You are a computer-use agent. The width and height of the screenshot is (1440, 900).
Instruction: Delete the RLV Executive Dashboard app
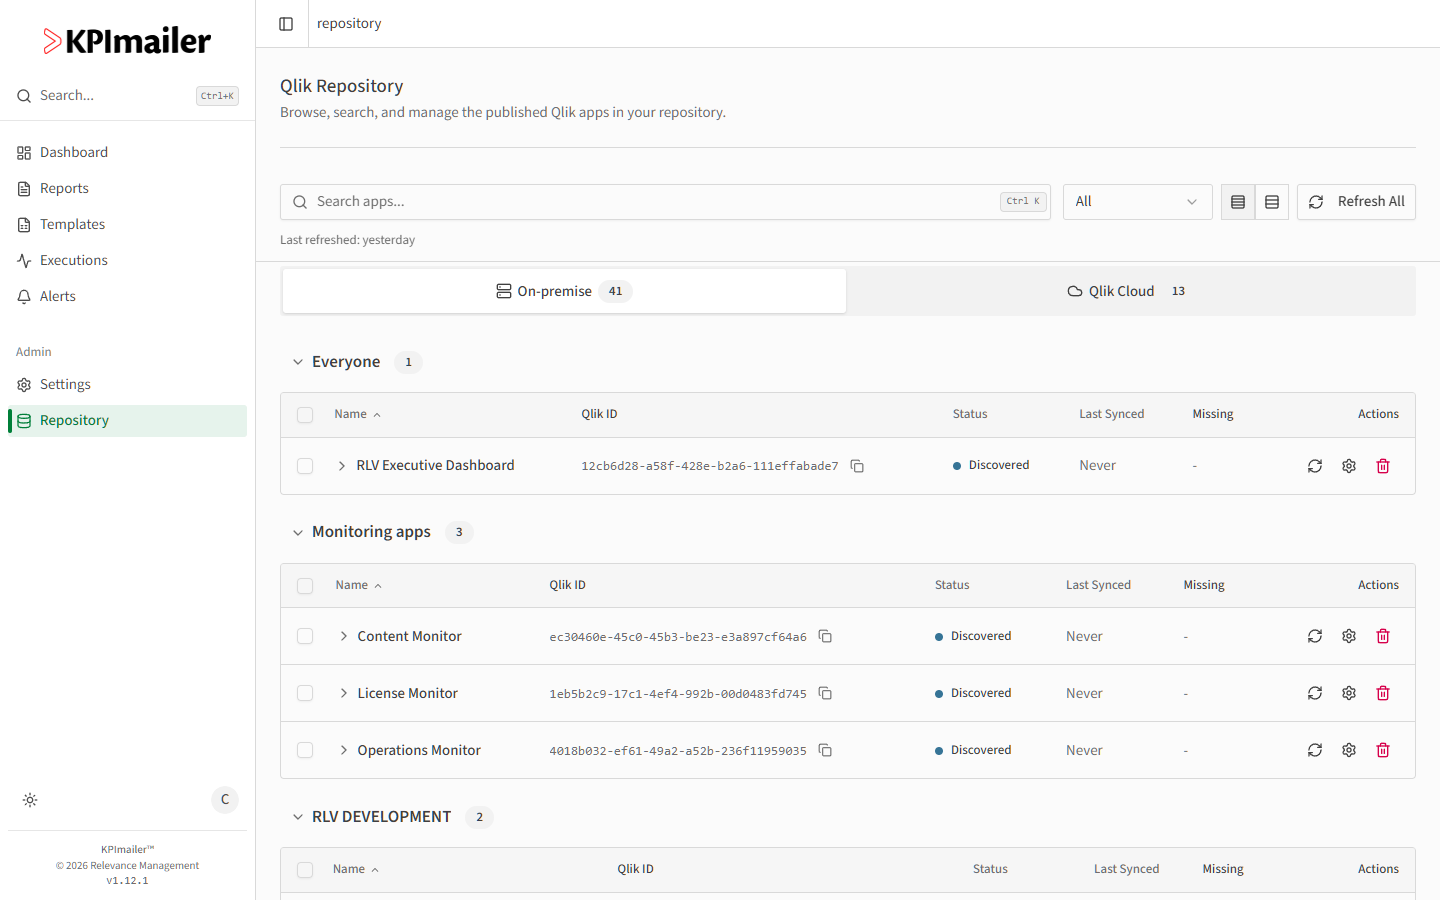[1383, 466]
